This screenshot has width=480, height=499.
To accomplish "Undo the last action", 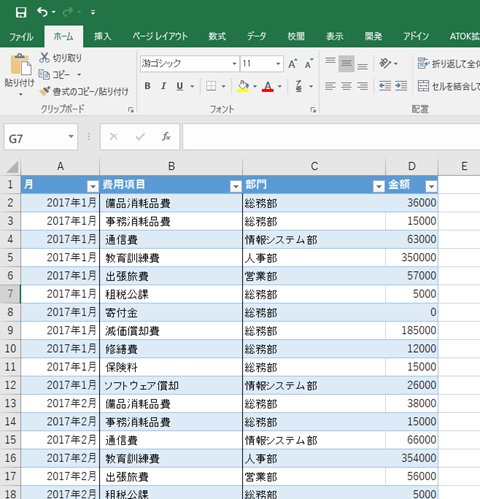I will 42,12.
